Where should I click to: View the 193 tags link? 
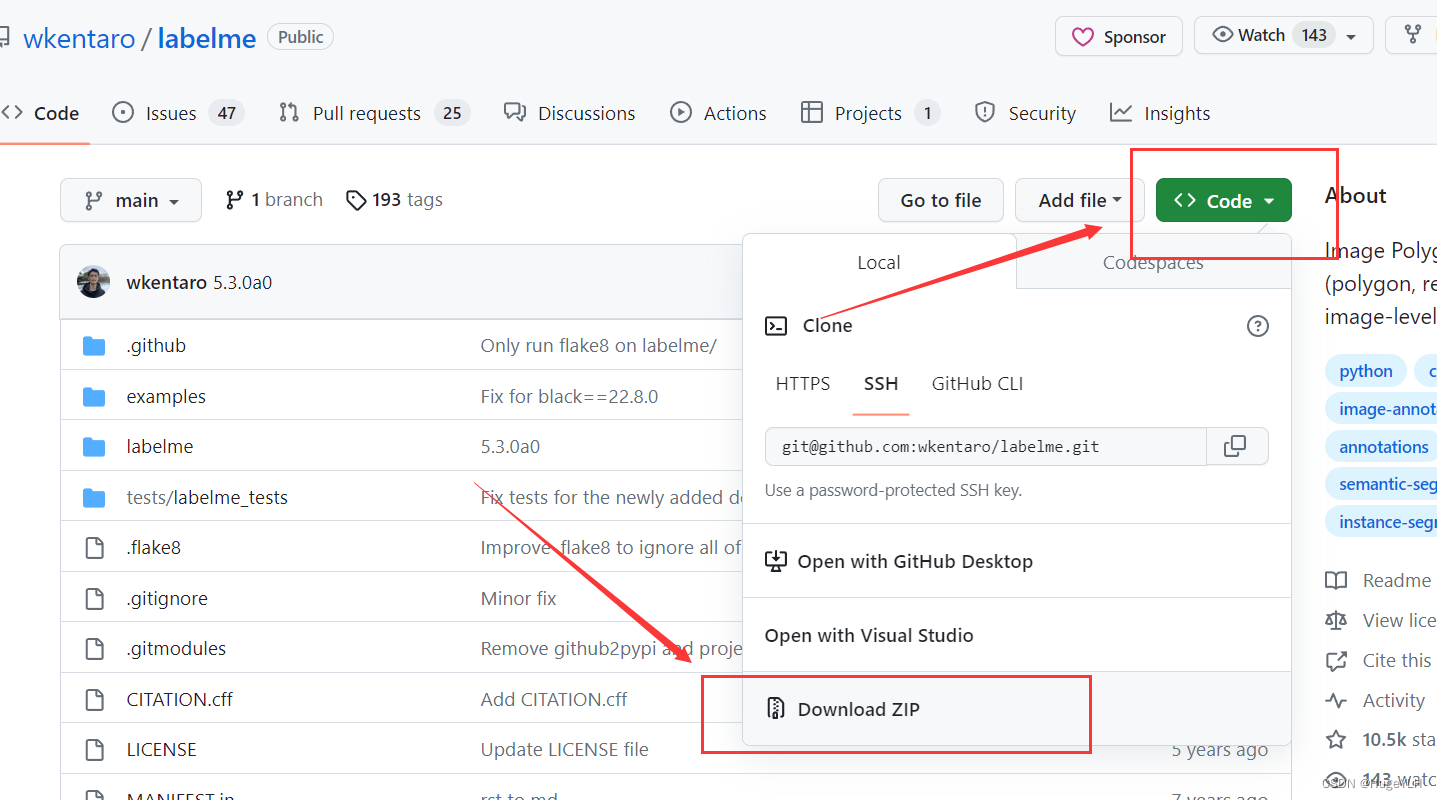(394, 200)
